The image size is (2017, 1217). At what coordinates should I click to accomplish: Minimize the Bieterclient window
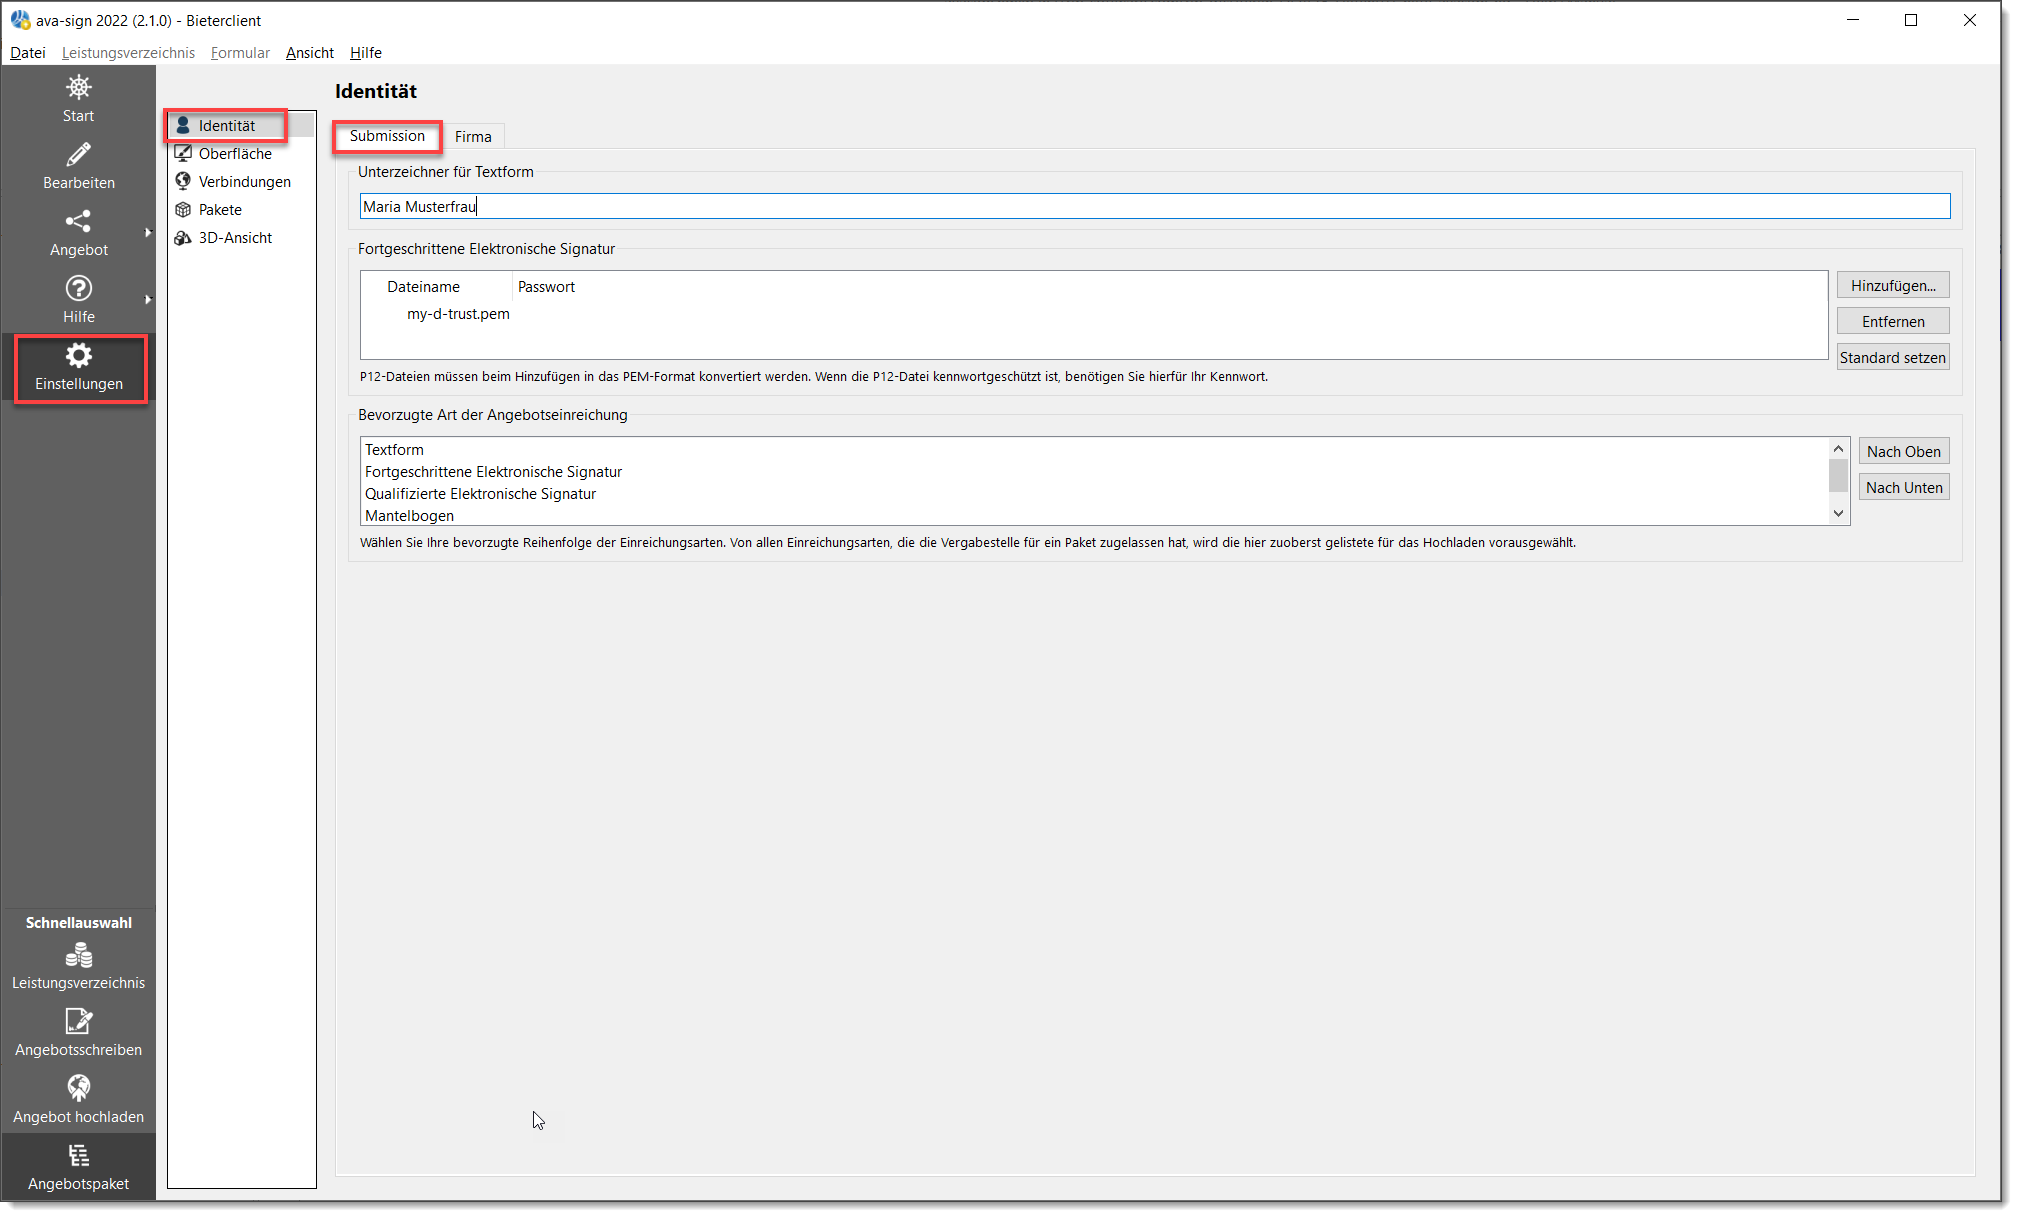click(x=1853, y=20)
